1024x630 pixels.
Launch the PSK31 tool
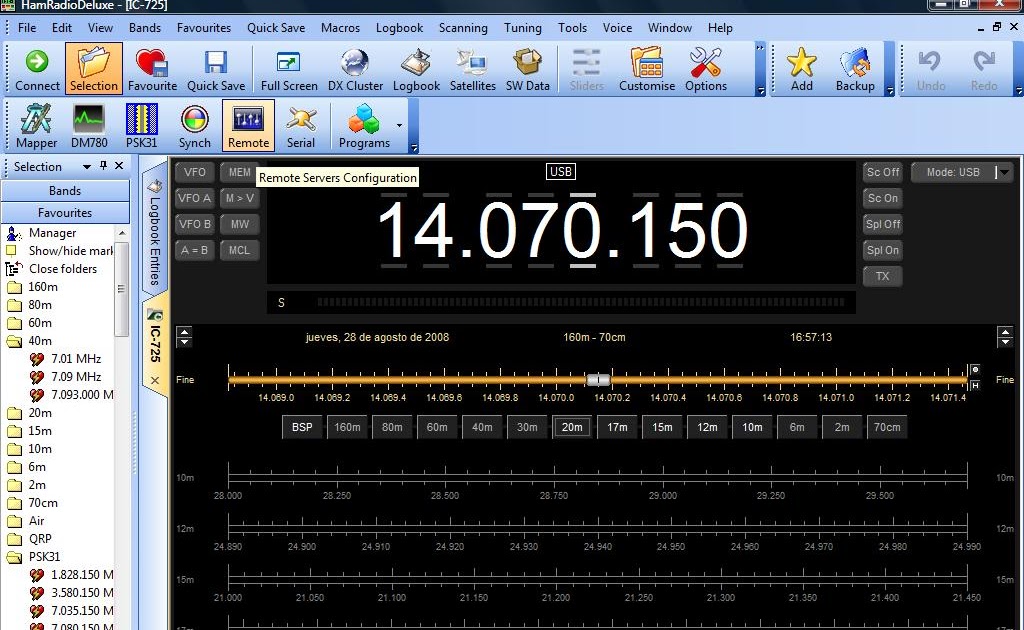[140, 125]
